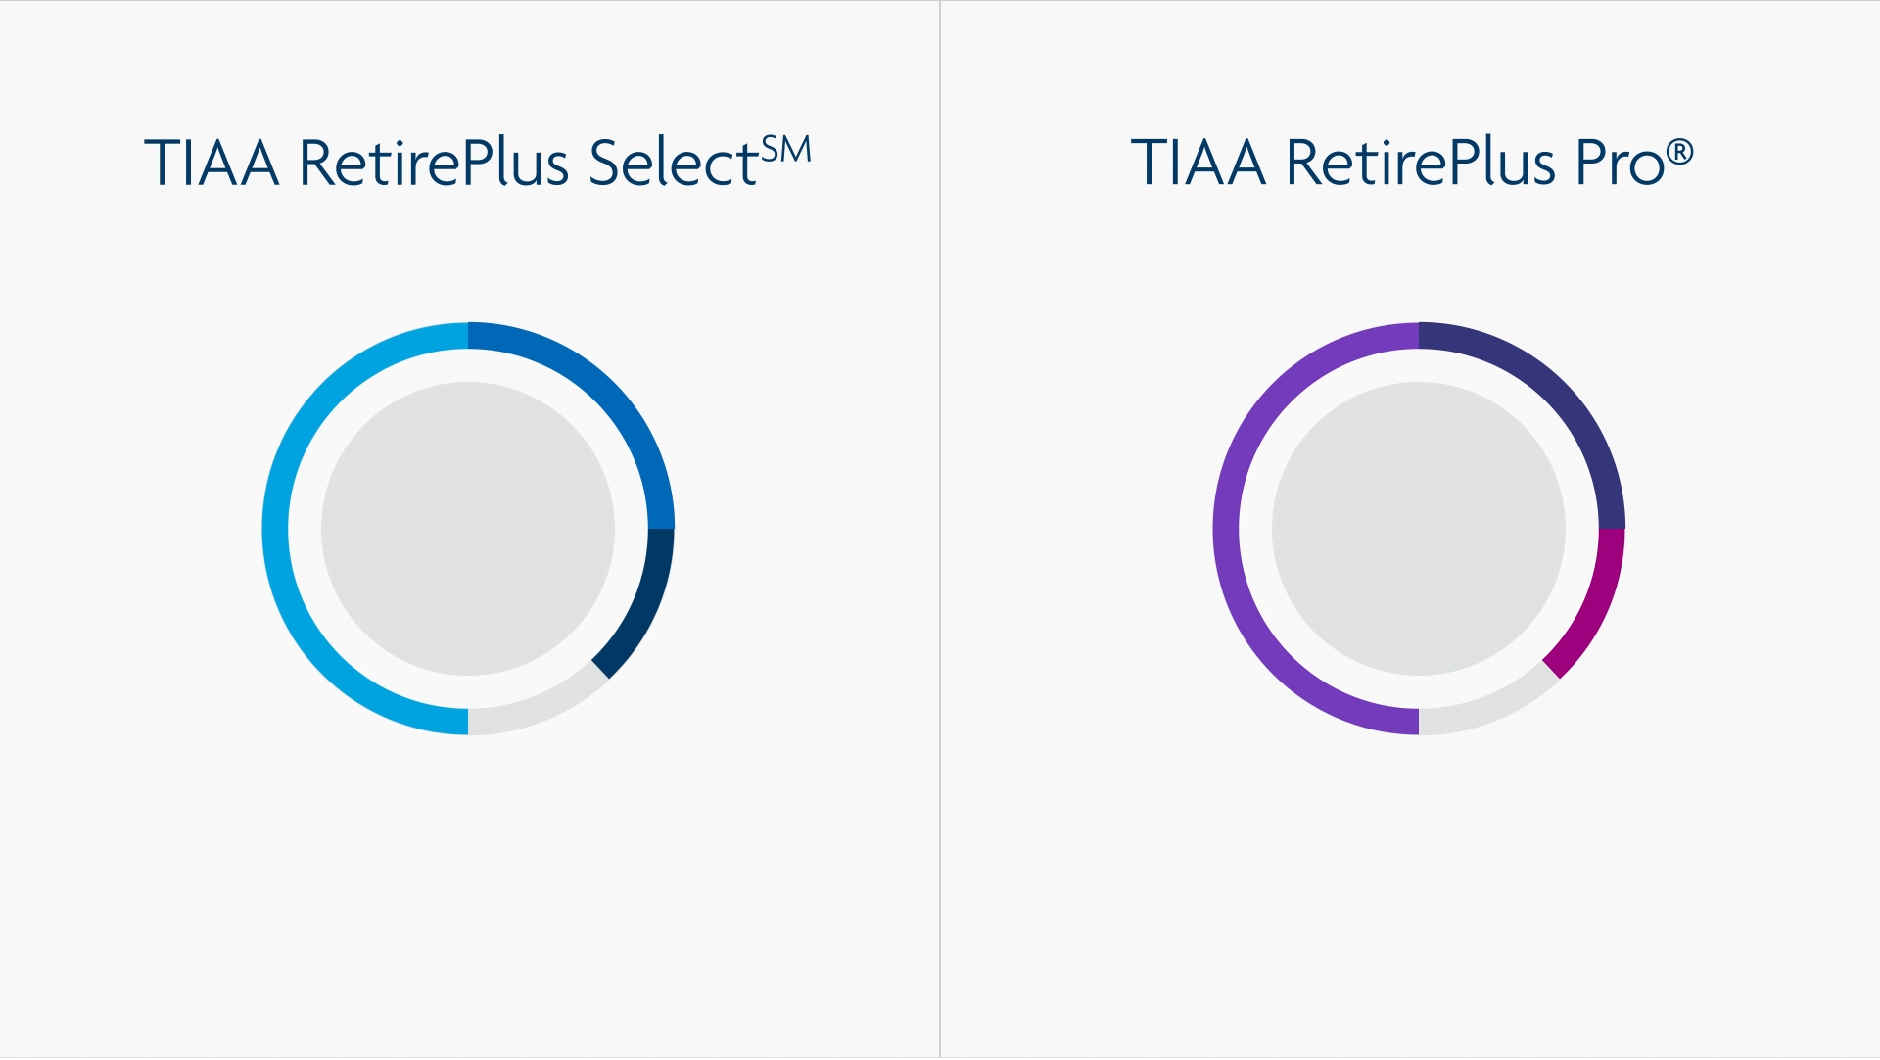Click the word TIAA in right title
The width and height of the screenshot is (1880, 1060).
pos(1198,163)
